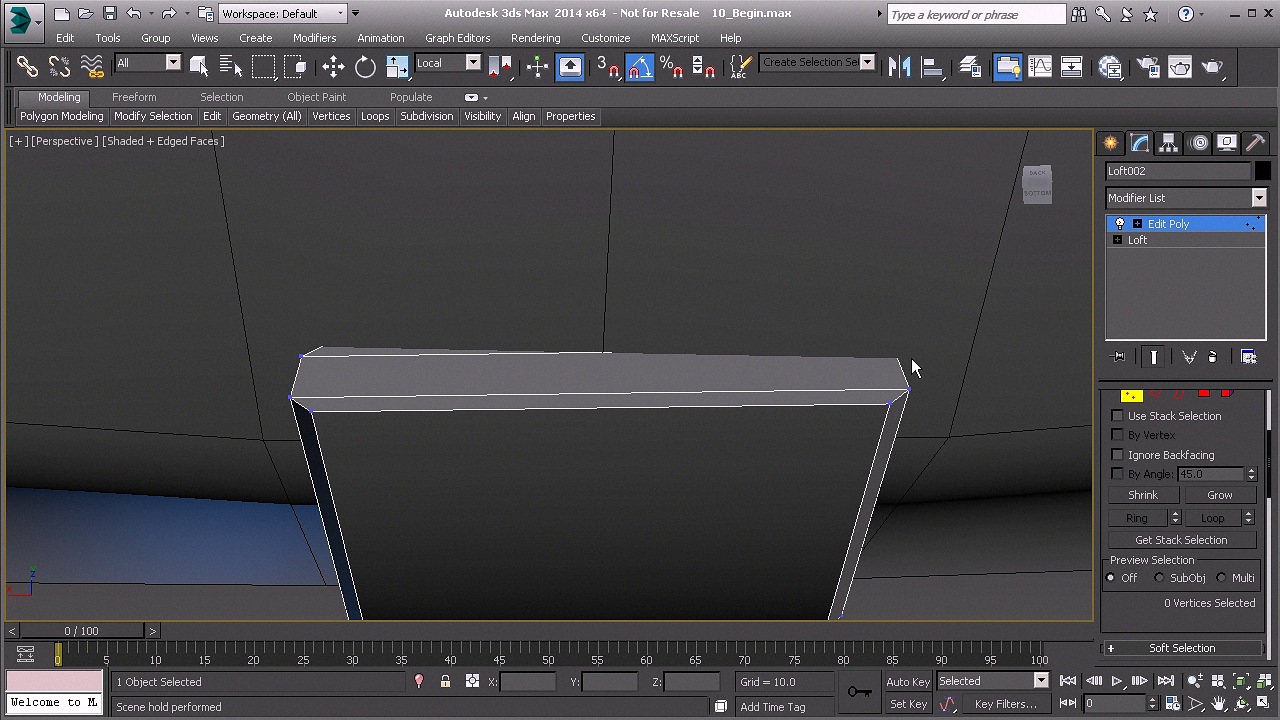The width and height of the screenshot is (1280, 720).
Task: Open the Graph Editors menu
Action: pos(457,38)
